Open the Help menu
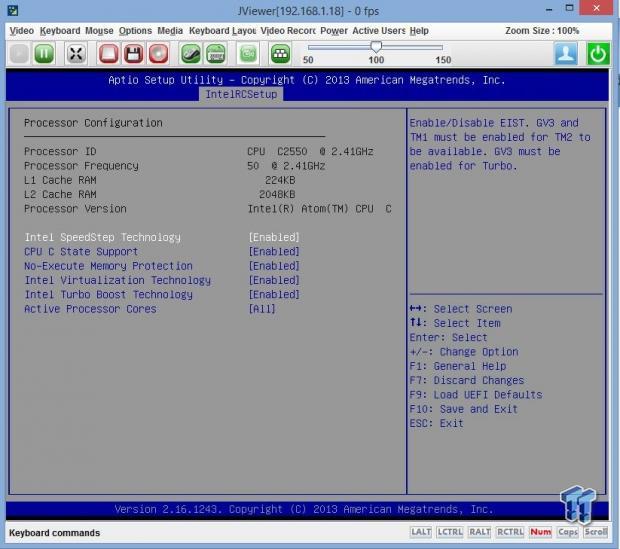The image size is (620, 549). click(x=419, y=31)
